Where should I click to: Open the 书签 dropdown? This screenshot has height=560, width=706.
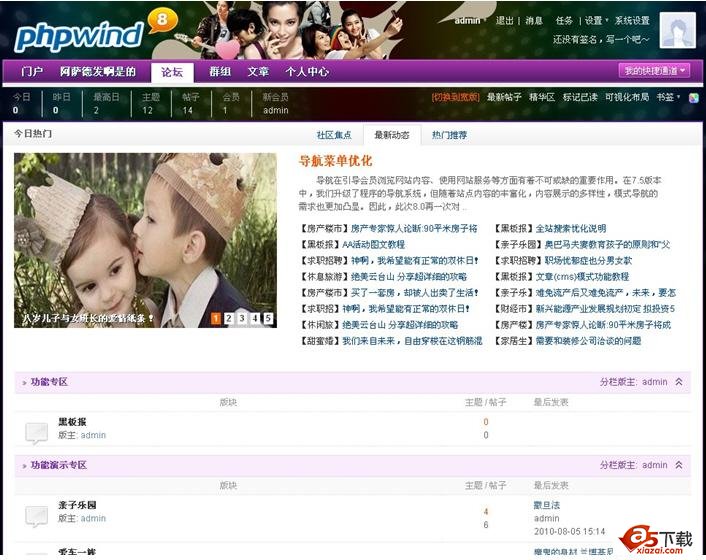pyautogui.click(x=668, y=97)
